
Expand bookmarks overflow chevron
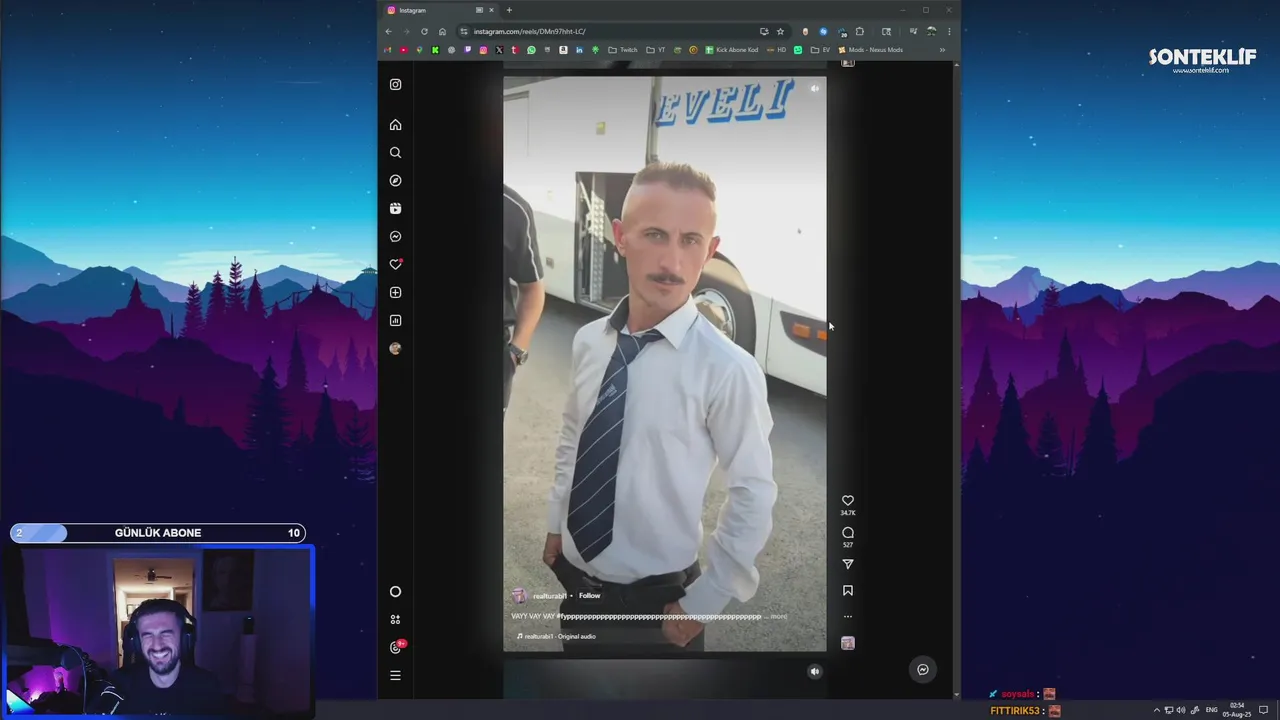tap(942, 50)
